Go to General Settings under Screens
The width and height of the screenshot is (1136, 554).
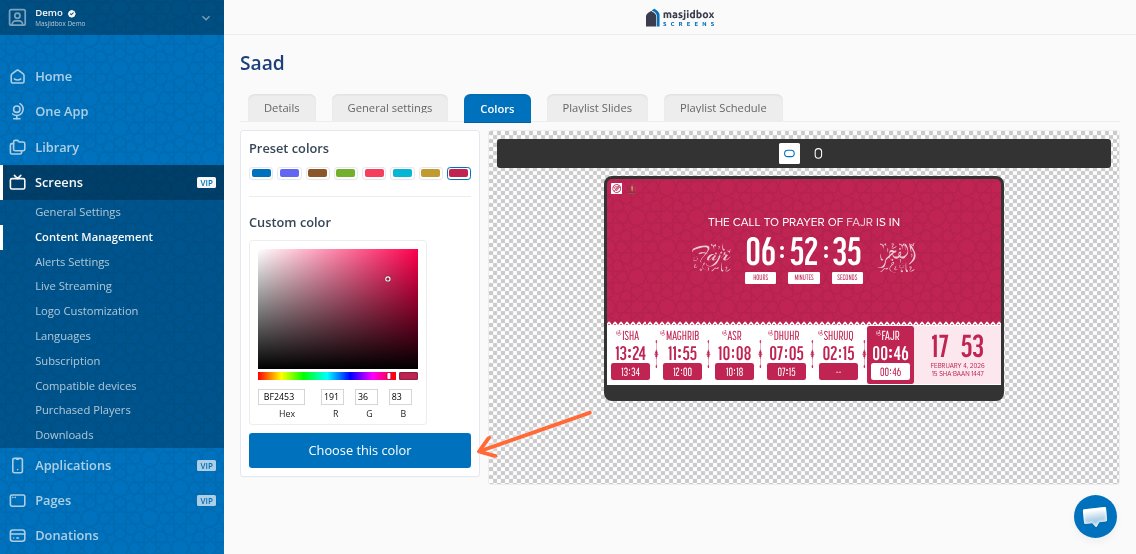click(78, 212)
